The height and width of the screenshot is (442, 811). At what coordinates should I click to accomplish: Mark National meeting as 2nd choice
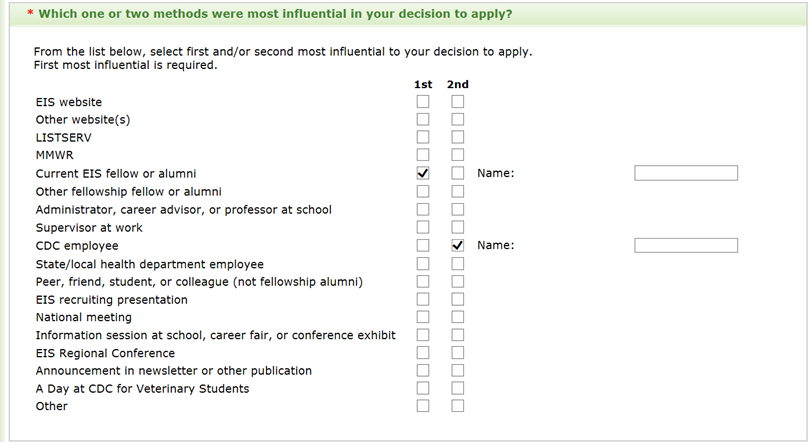[457, 318]
